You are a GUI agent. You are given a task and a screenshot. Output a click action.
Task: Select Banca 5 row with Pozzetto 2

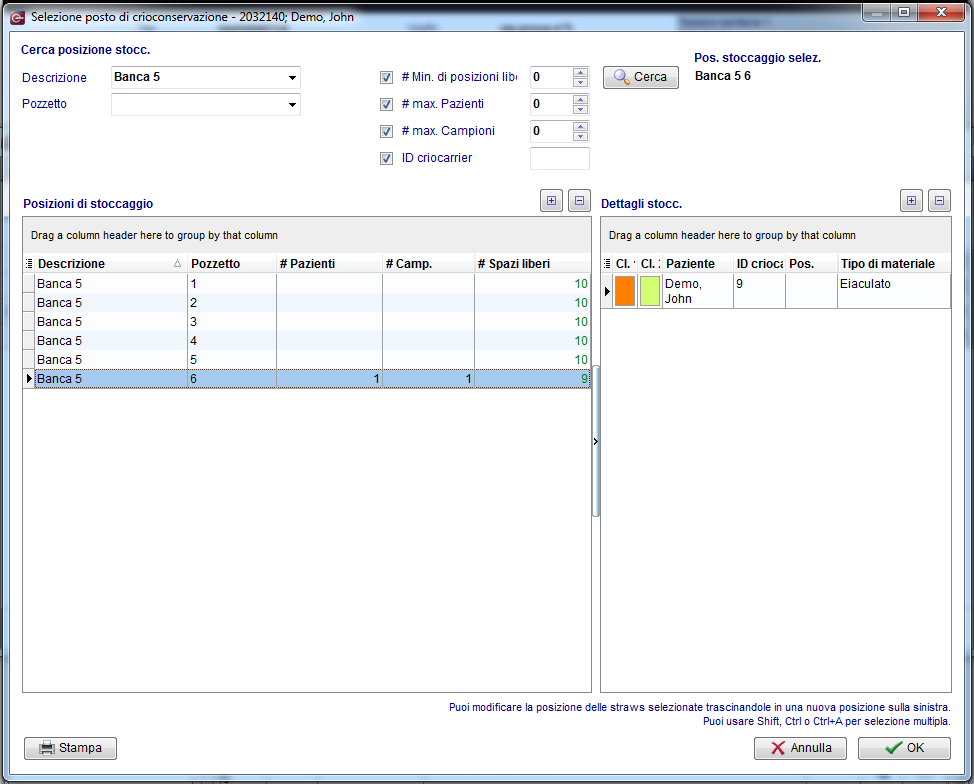tap(306, 303)
